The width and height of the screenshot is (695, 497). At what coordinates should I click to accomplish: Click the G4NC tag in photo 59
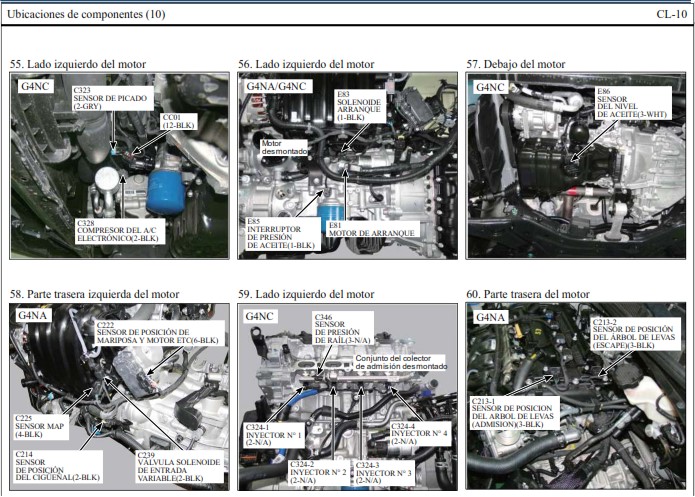point(259,316)
